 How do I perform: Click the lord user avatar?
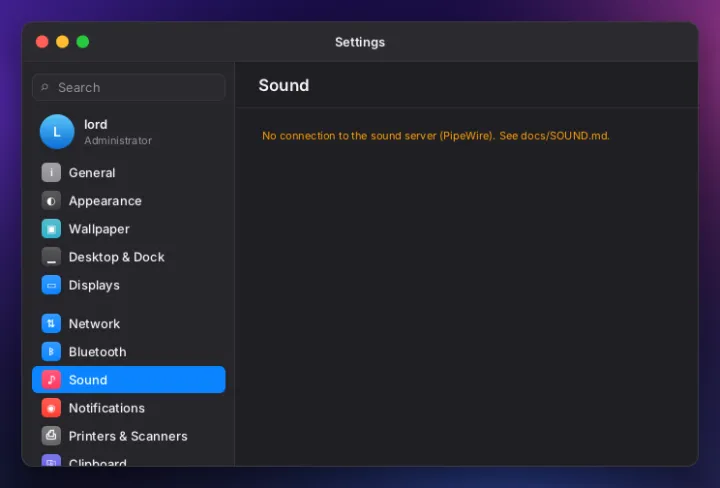(57, 132)
